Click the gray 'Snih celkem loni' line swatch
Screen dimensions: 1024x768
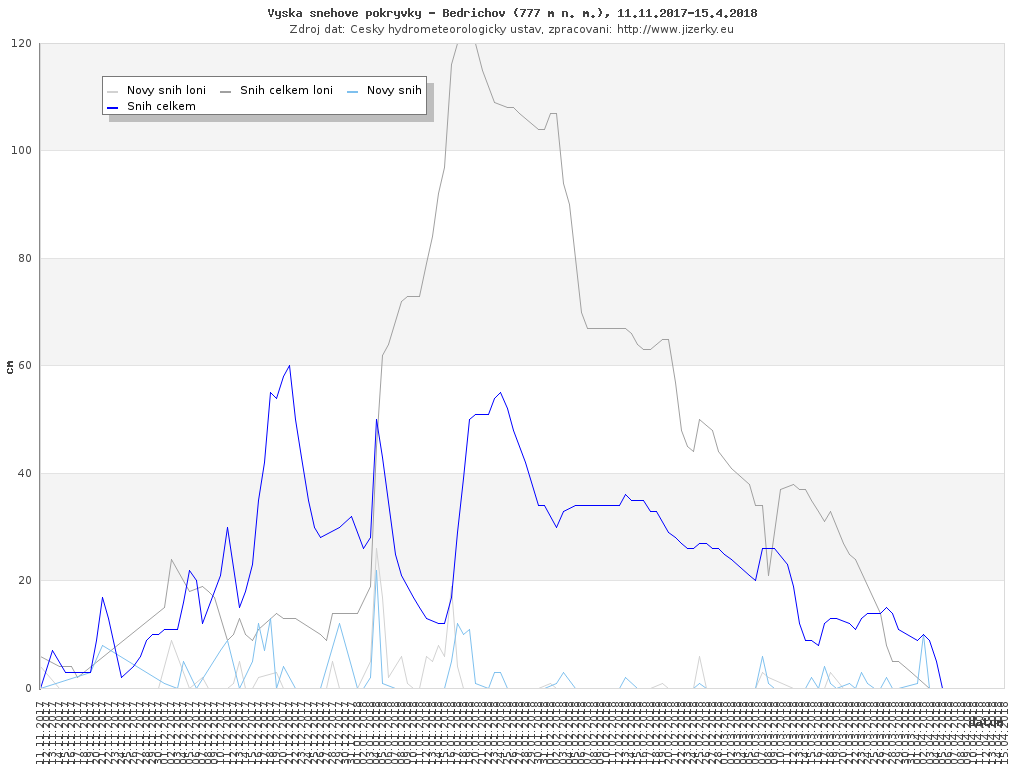pos(226,90)
